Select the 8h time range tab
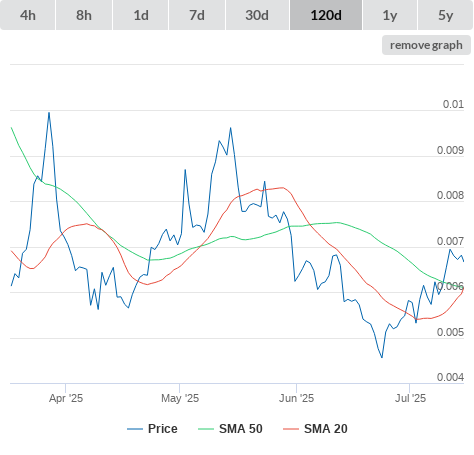The width and height of the screenshot is (474, 455). click(84, 15)
